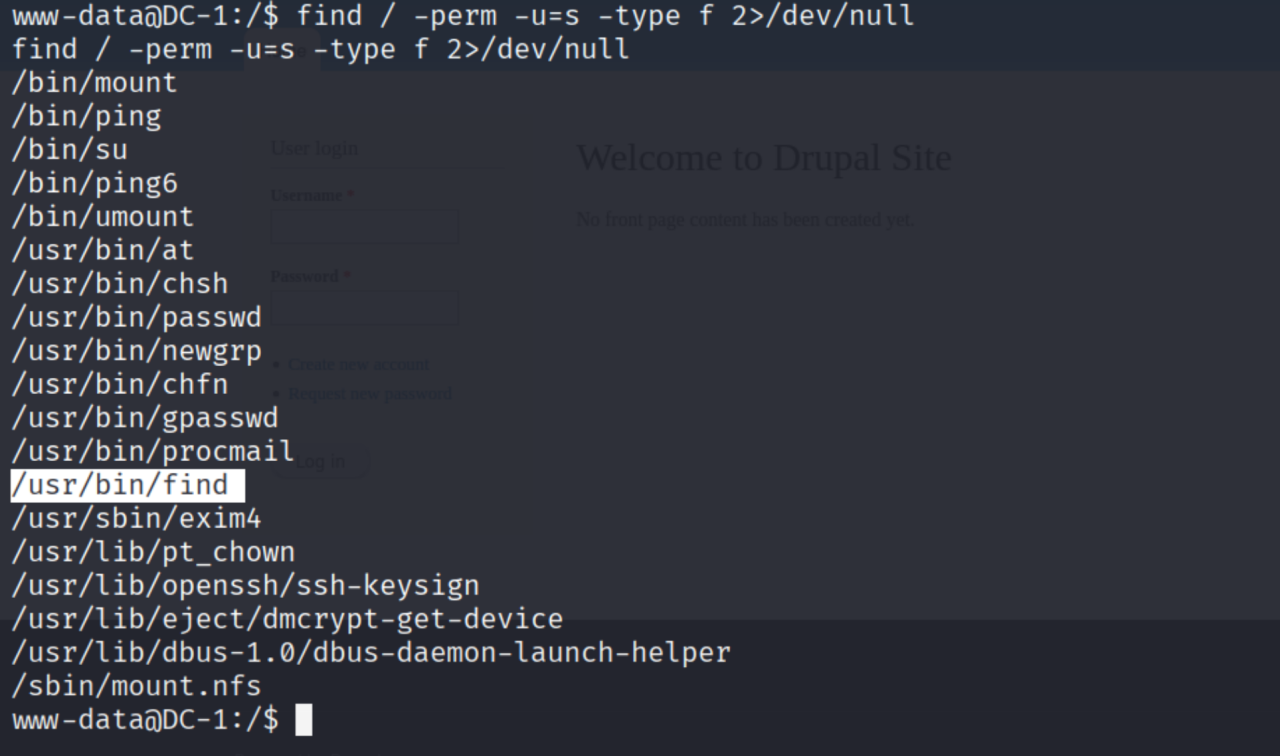Image resolution: width=1280 pixels, height=756 pixels.
Task: Click the Username input field
Action: [x=365, y=226]
